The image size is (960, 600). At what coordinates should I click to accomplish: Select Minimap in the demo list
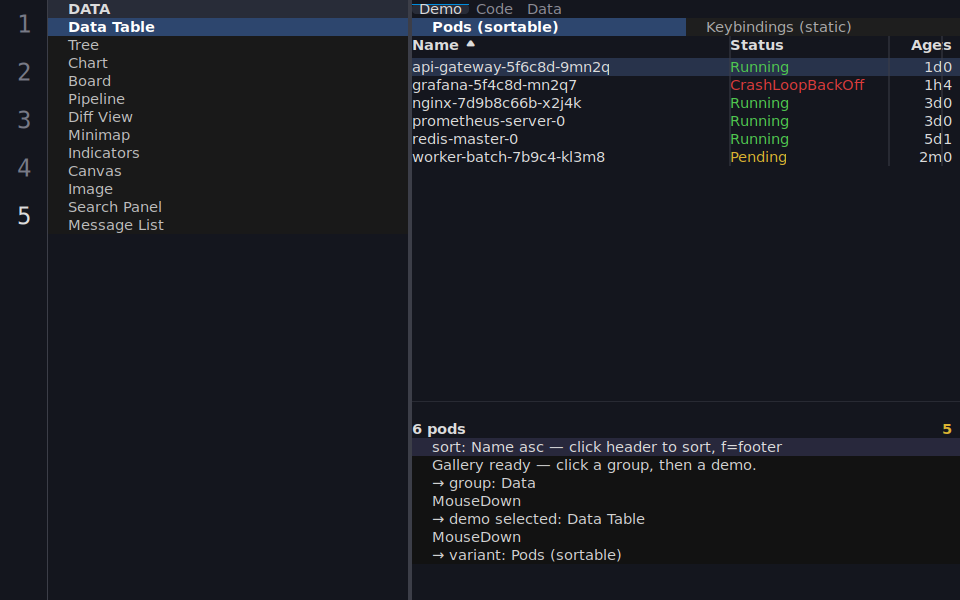click(228, 135)
